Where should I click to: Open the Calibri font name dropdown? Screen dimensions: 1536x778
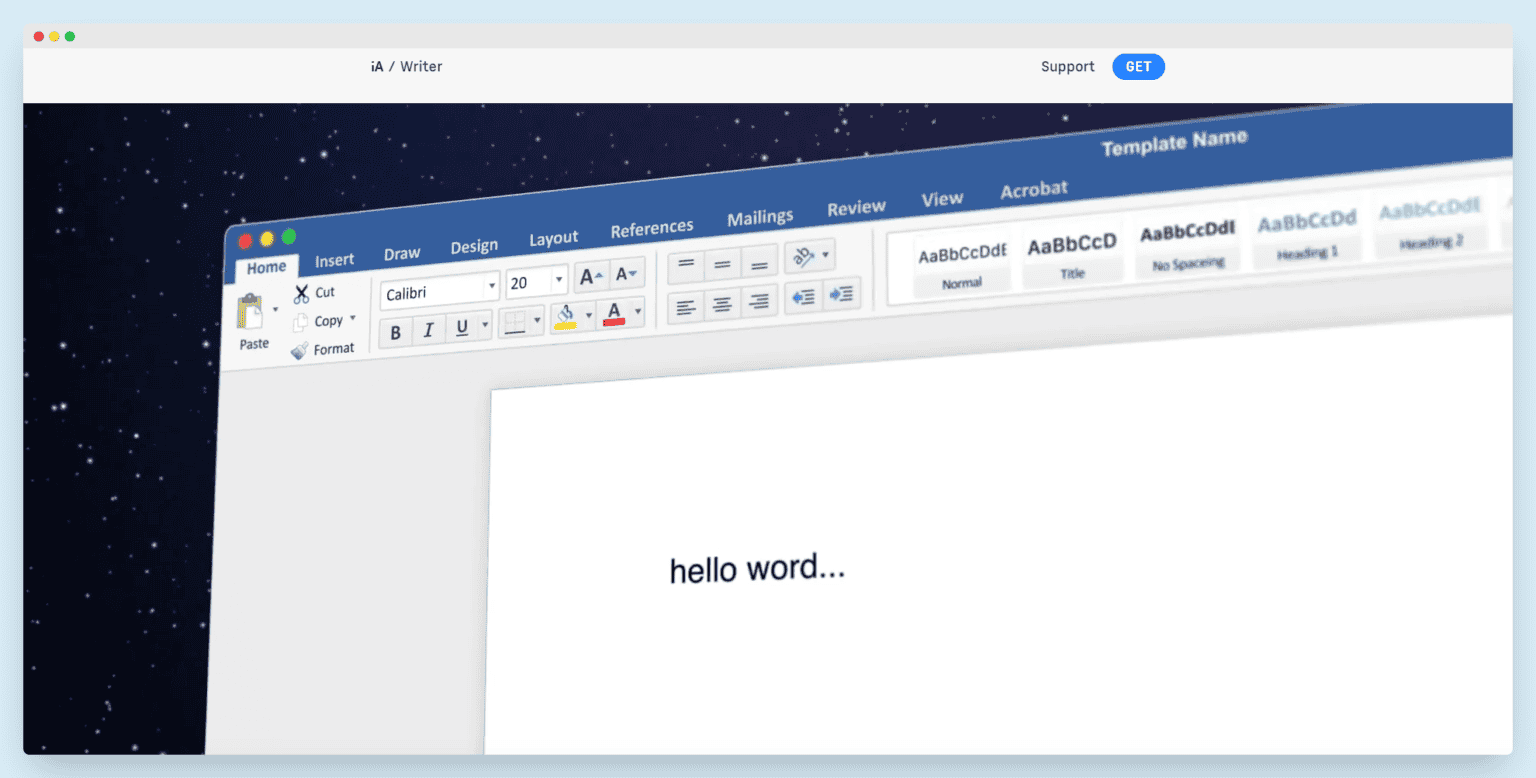click(491, 287)
